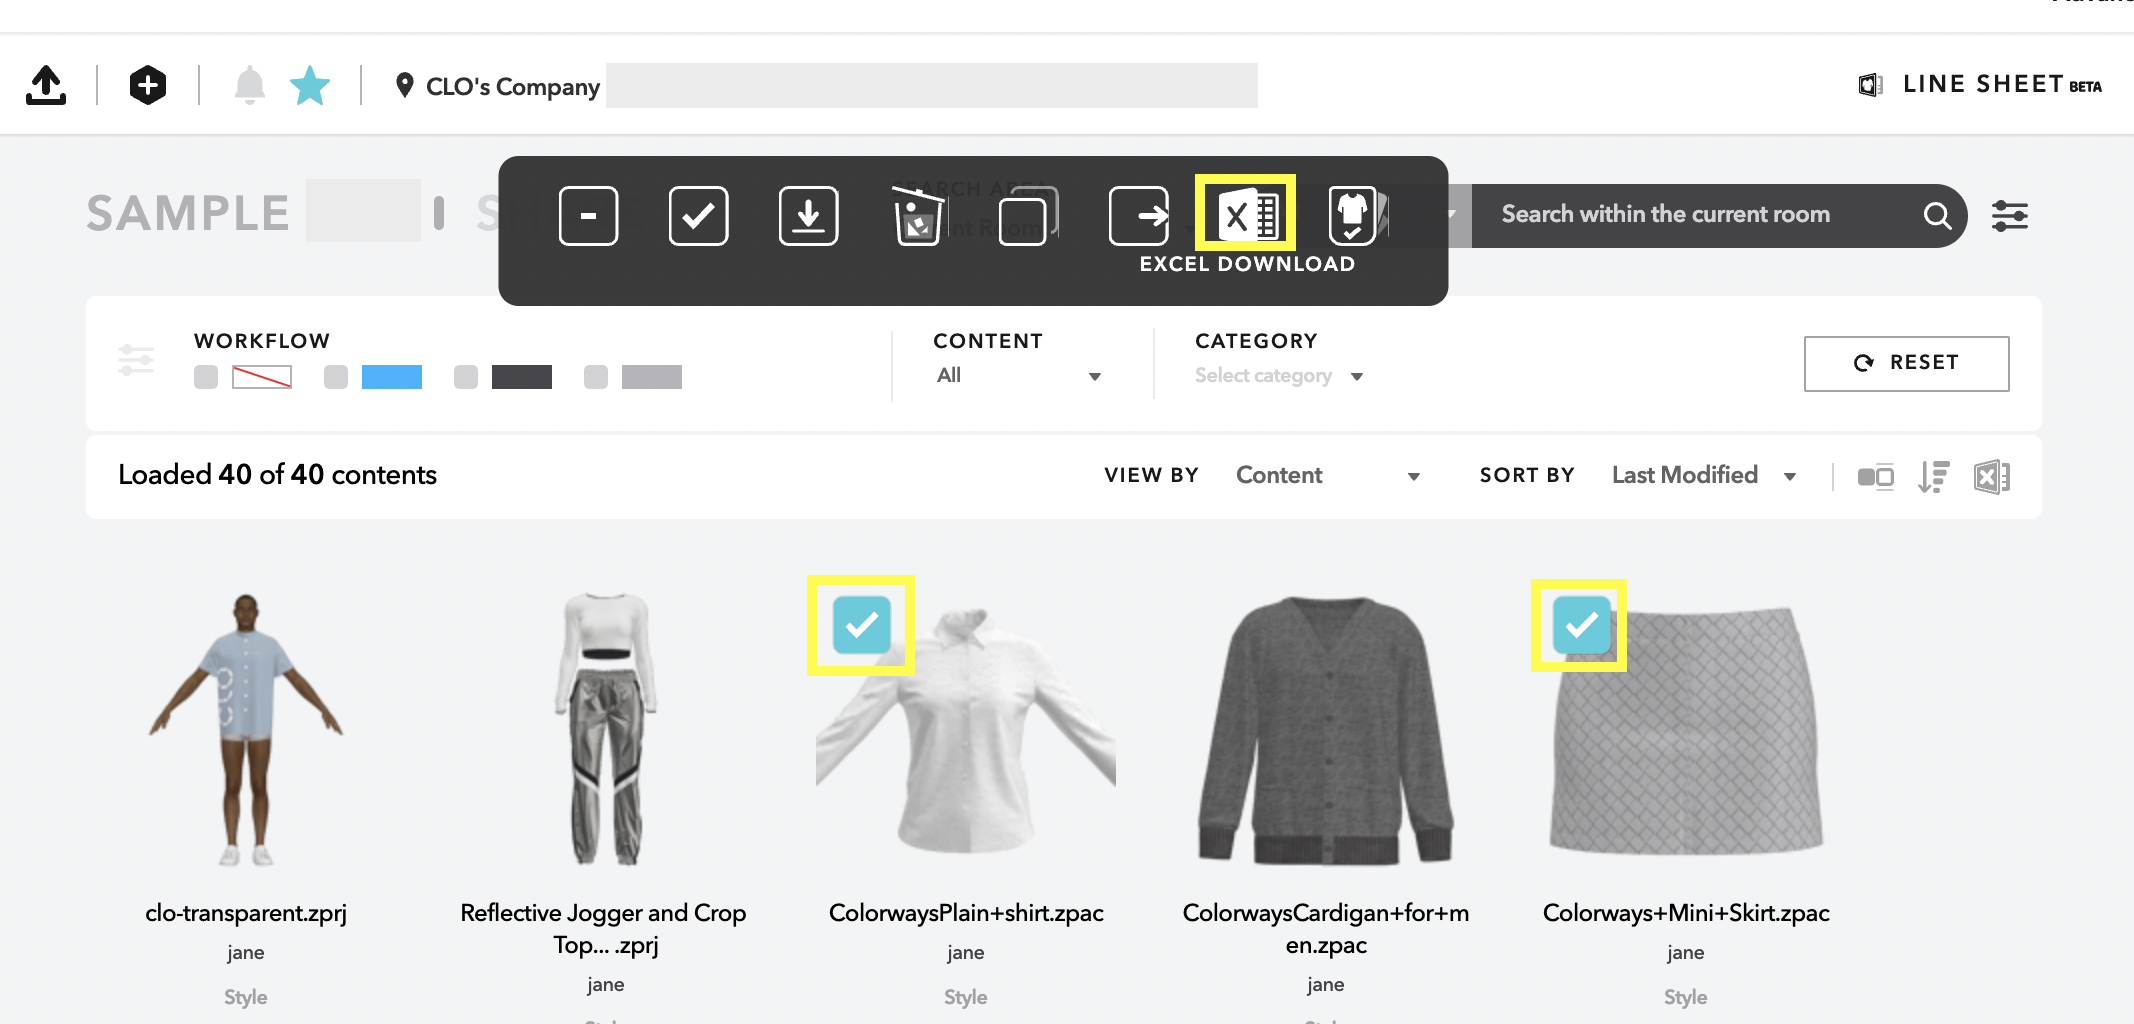Toggle the workflow checkbox beside blue swatch

click(336, 377)
